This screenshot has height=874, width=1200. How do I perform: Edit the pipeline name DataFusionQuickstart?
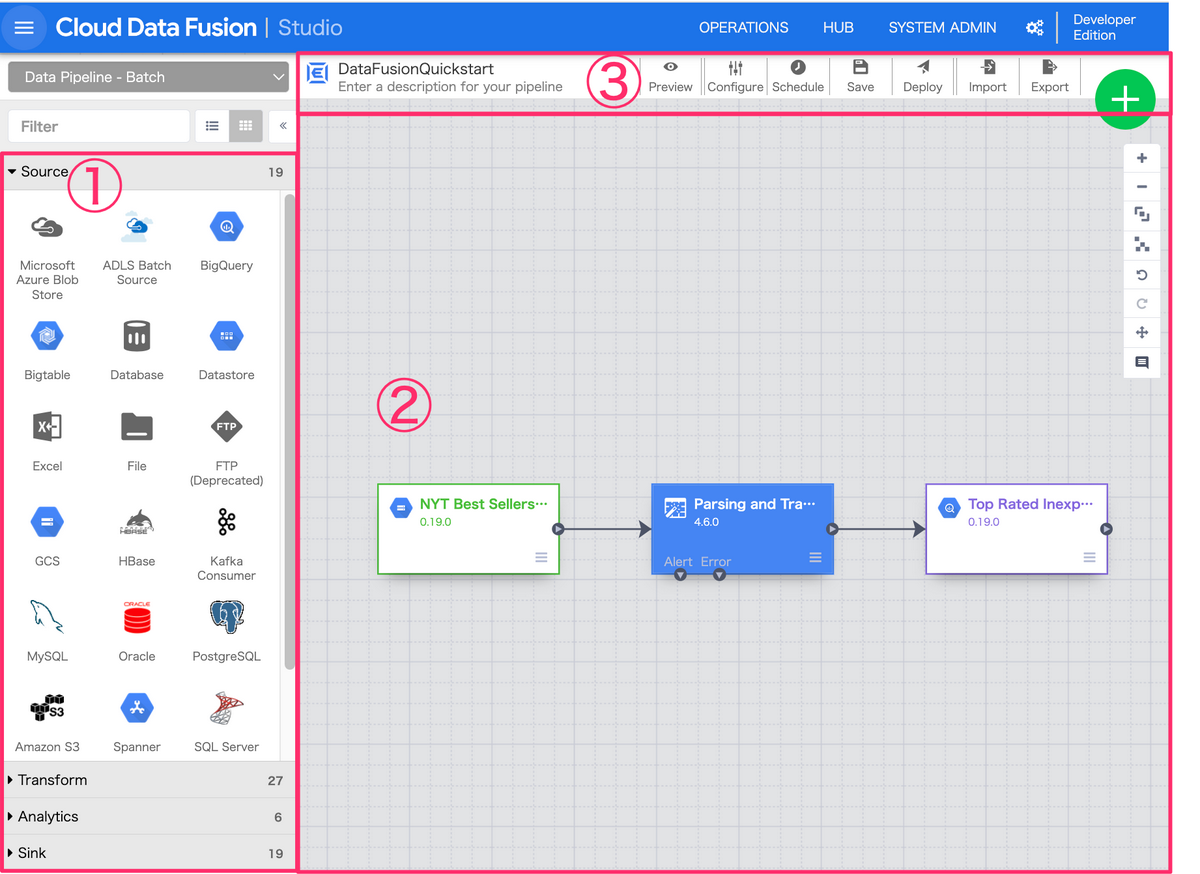click(416, 69)
